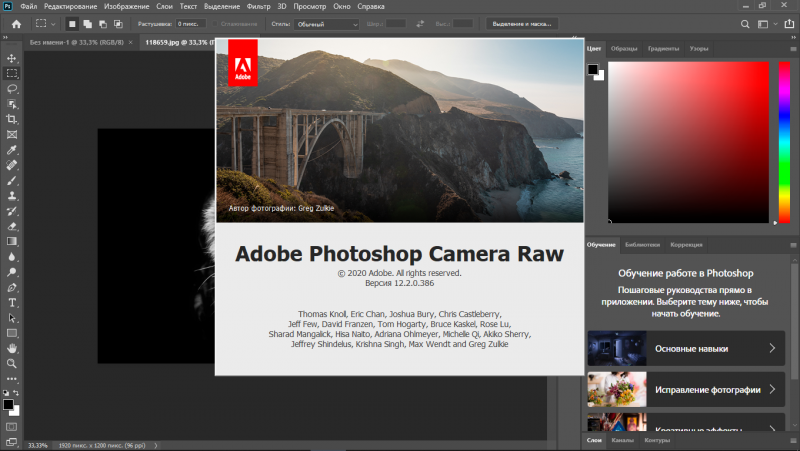Pick the Eyedropper tool

(x=12, y=148)
